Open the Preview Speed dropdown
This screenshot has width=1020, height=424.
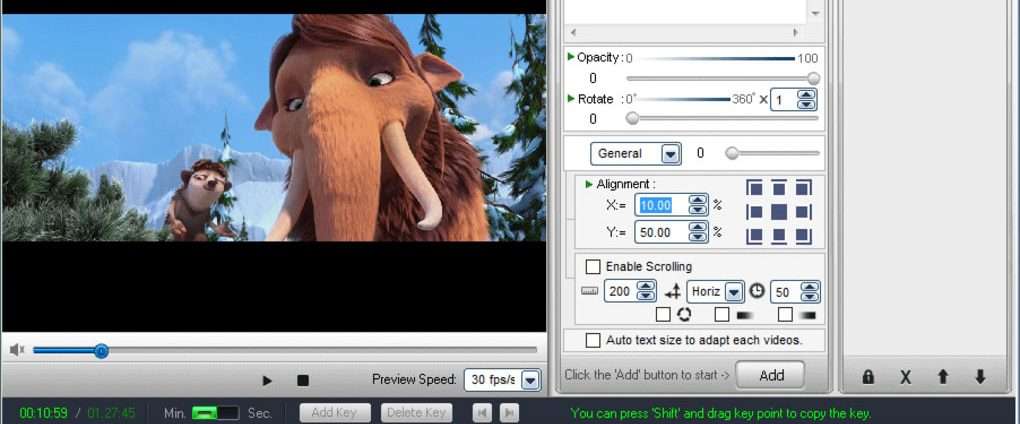coord(529,380)
